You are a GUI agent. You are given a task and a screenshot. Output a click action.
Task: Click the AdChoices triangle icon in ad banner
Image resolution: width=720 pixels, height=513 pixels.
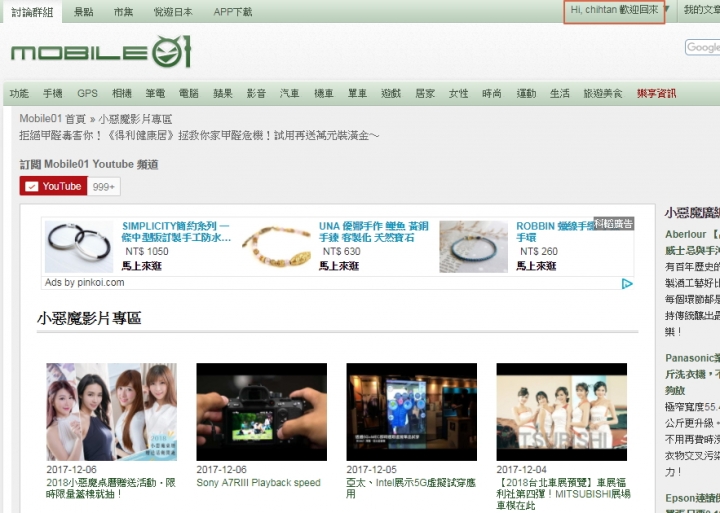click(627, 283)
